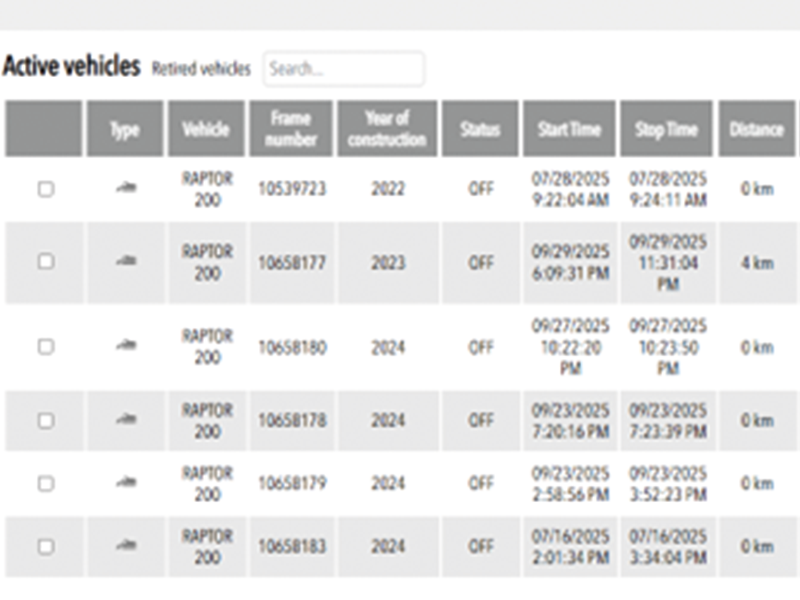Click vehicle type icon for frame 10658183
Image resolution: width=800 pixels, height=600 pixels.
[x=125, y=546]
